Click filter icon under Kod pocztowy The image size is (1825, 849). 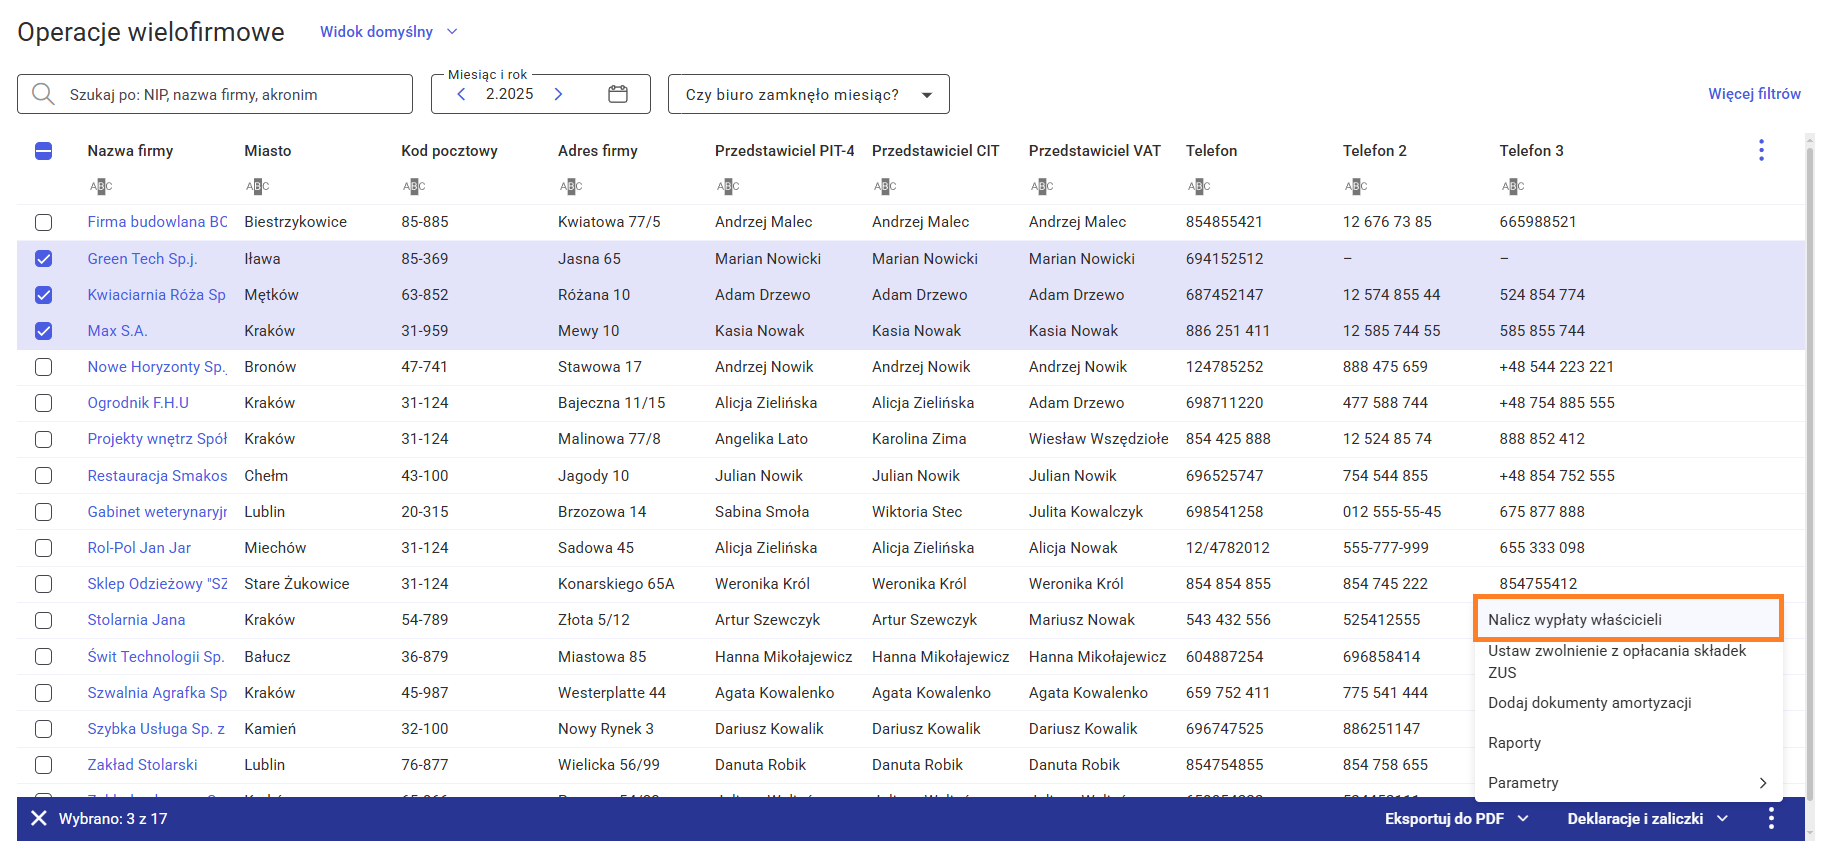point(414,186)
